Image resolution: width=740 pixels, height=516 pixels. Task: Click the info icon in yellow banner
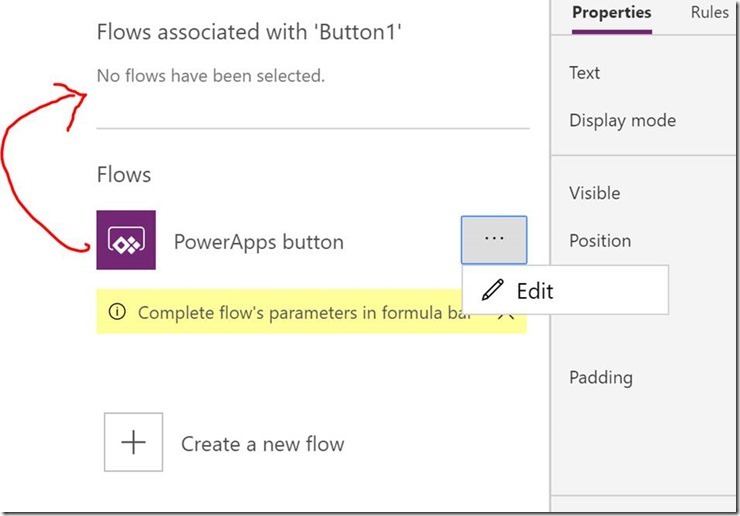pyautogui.click(x=117, y=312)
